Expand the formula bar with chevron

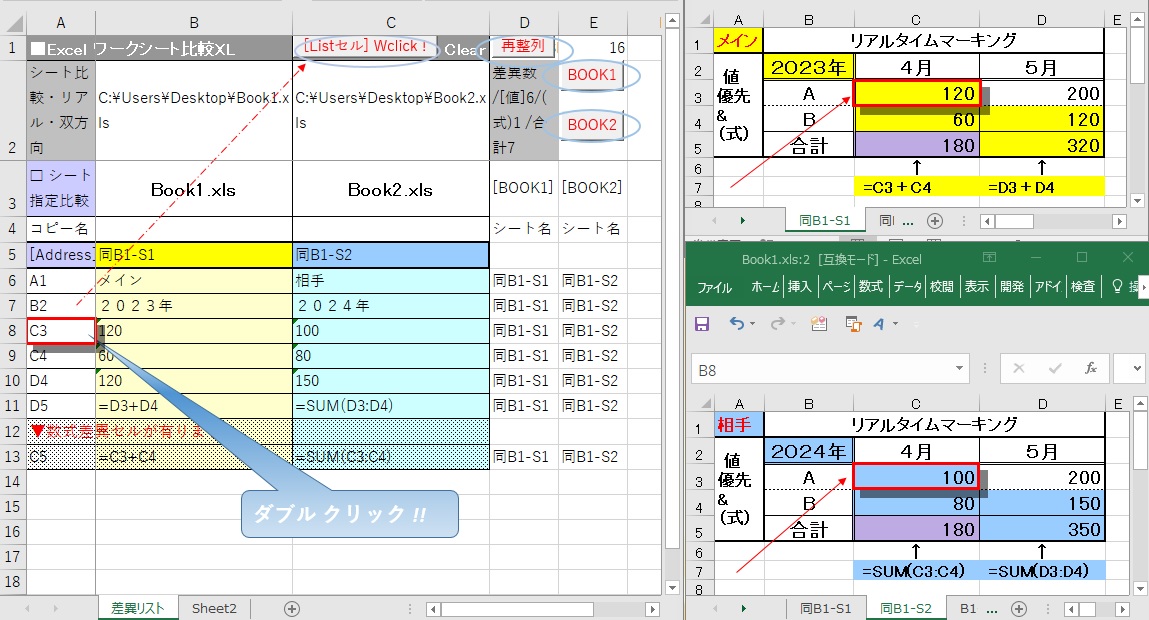[x=1138, y=369]
